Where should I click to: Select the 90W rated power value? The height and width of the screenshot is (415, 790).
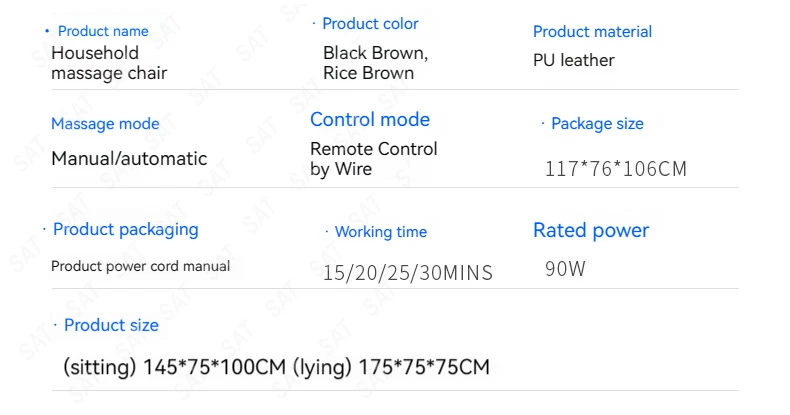565,269
